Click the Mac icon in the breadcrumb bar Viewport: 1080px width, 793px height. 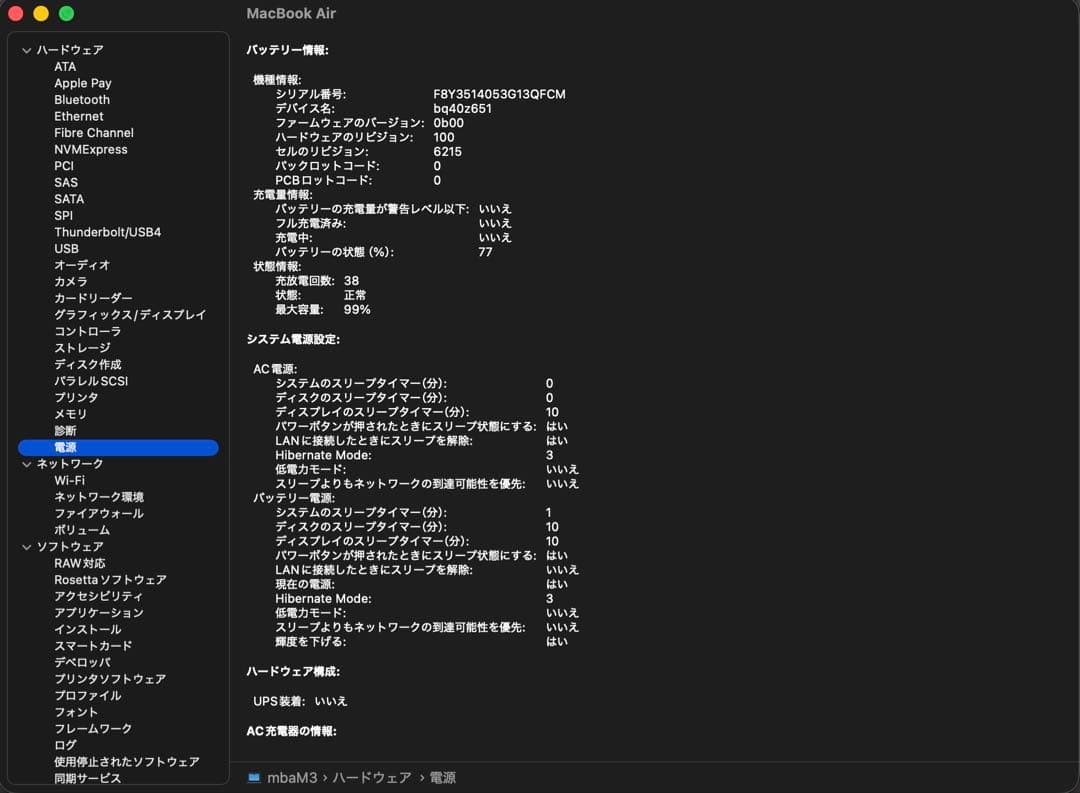254,776
